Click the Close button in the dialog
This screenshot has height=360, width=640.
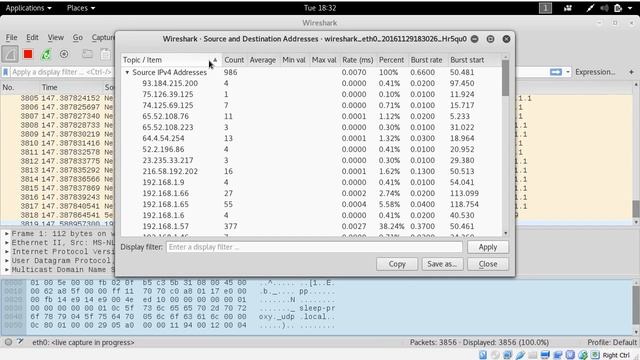pyautogui.click(x=488, y=264)
